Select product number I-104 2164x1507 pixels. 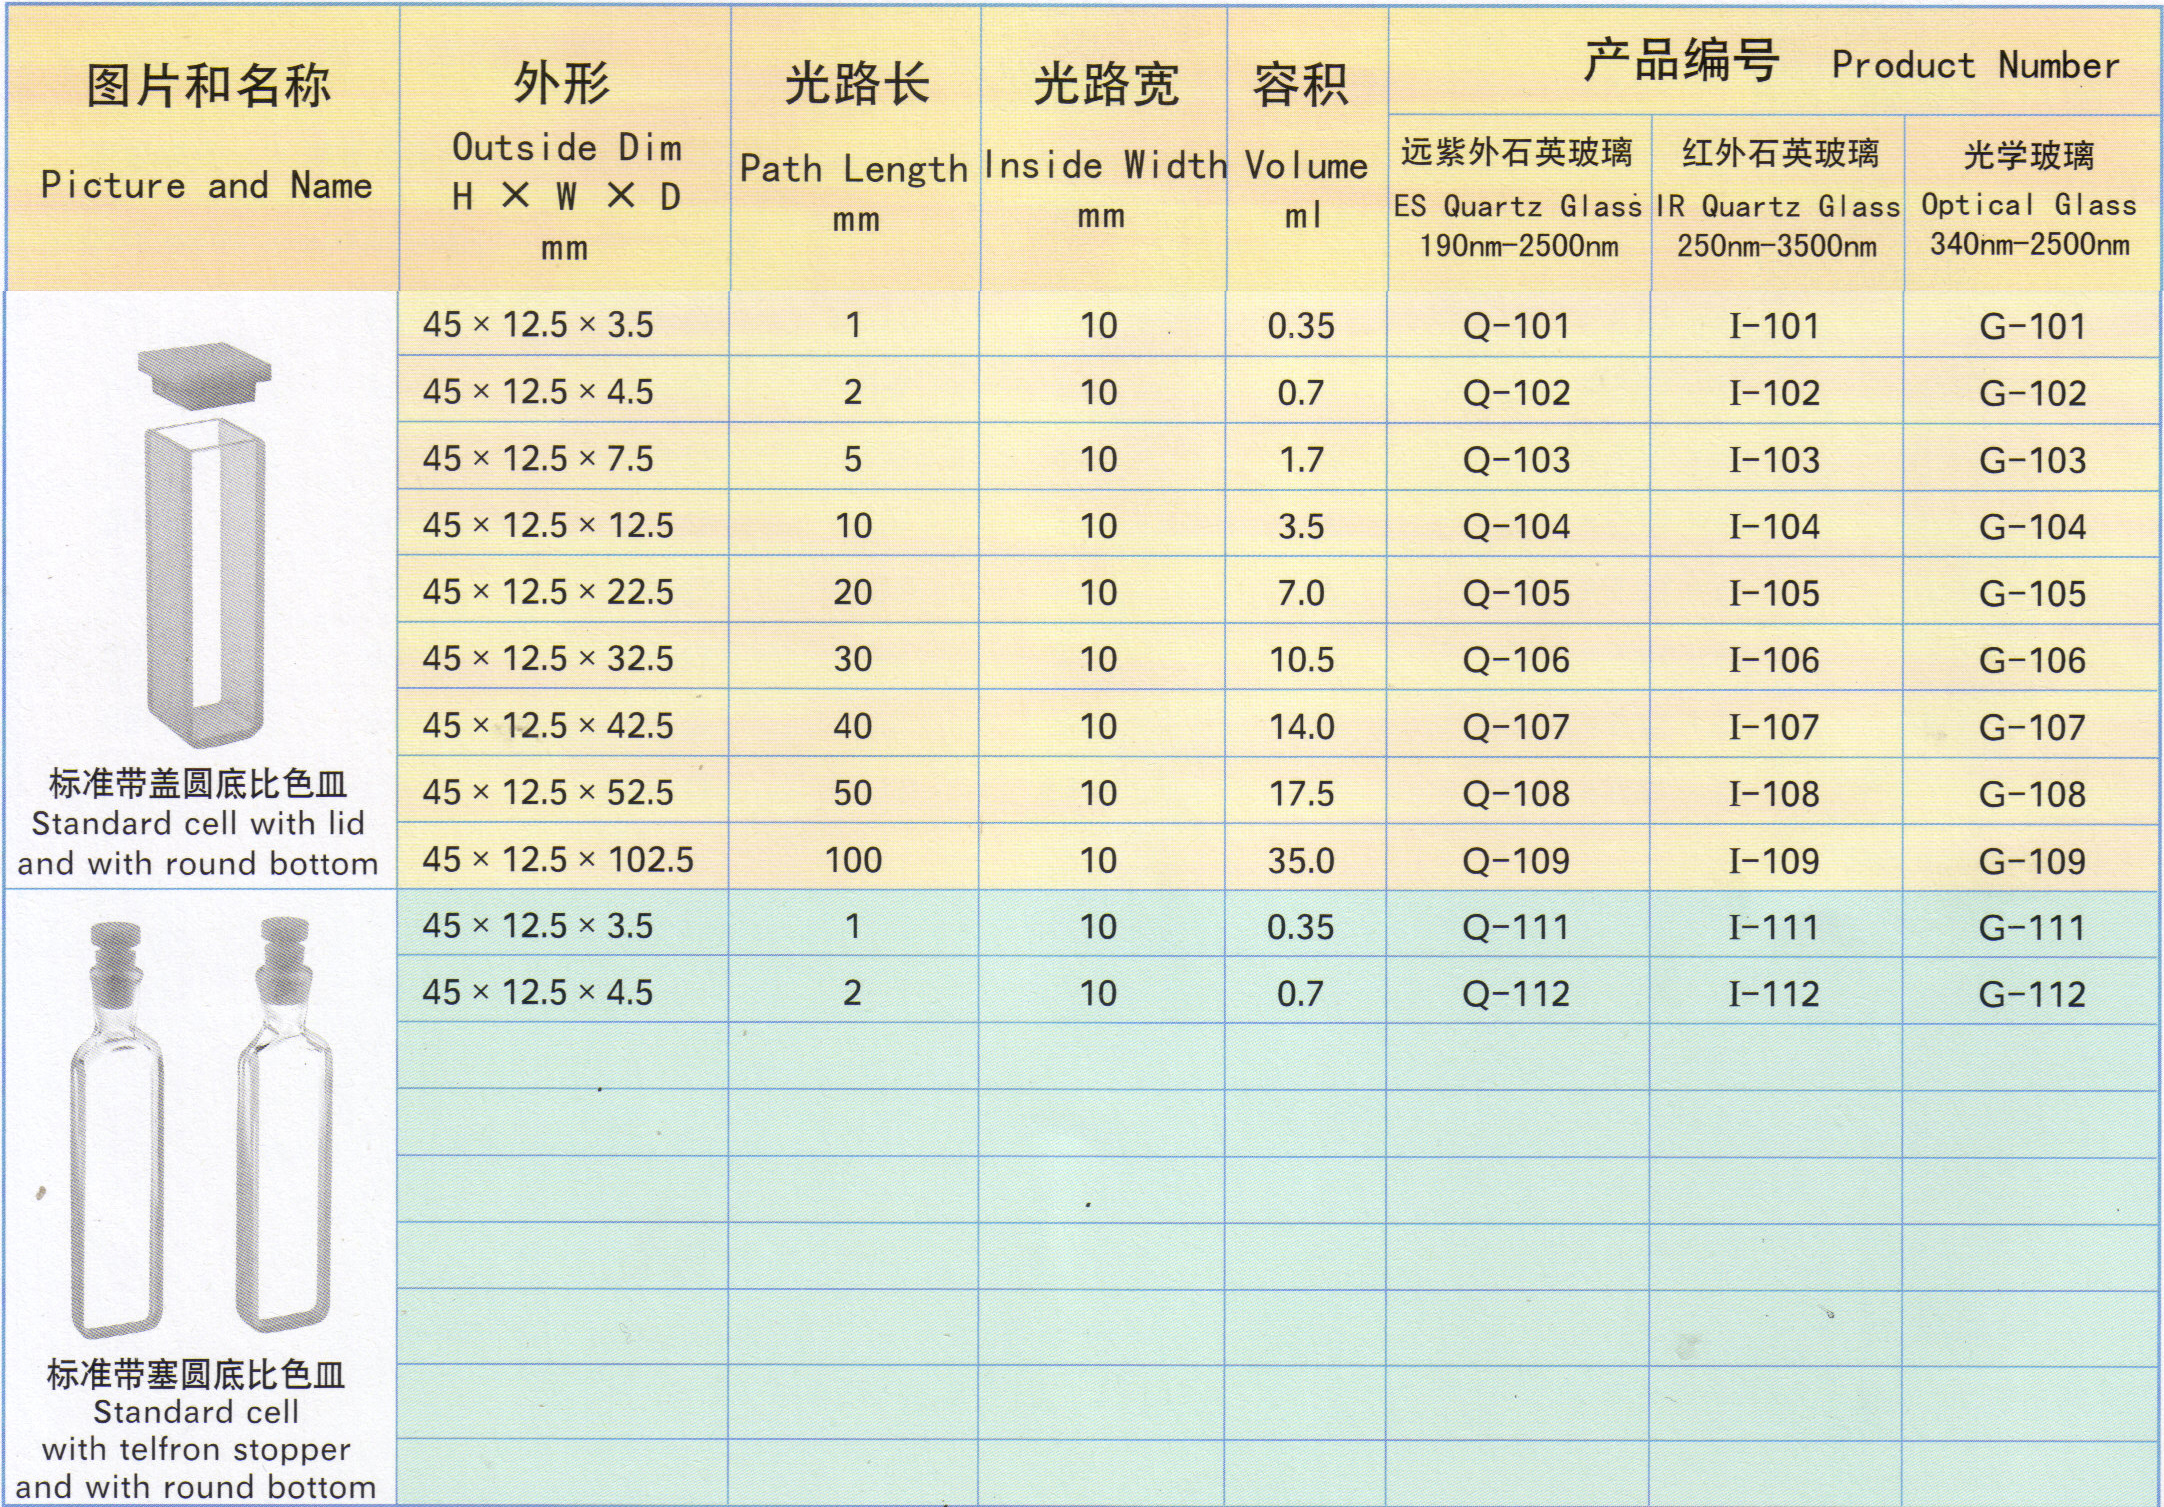click(1774, 527)
